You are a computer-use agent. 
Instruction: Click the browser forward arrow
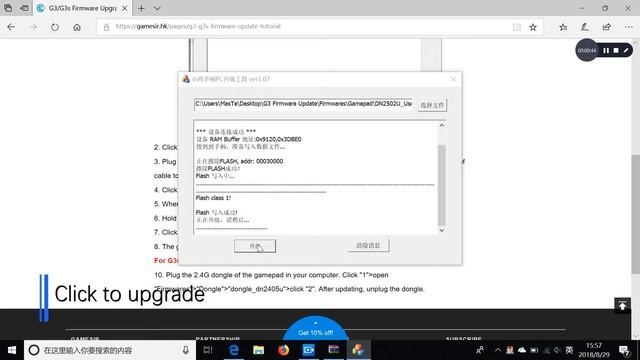[x=33, y=27]
